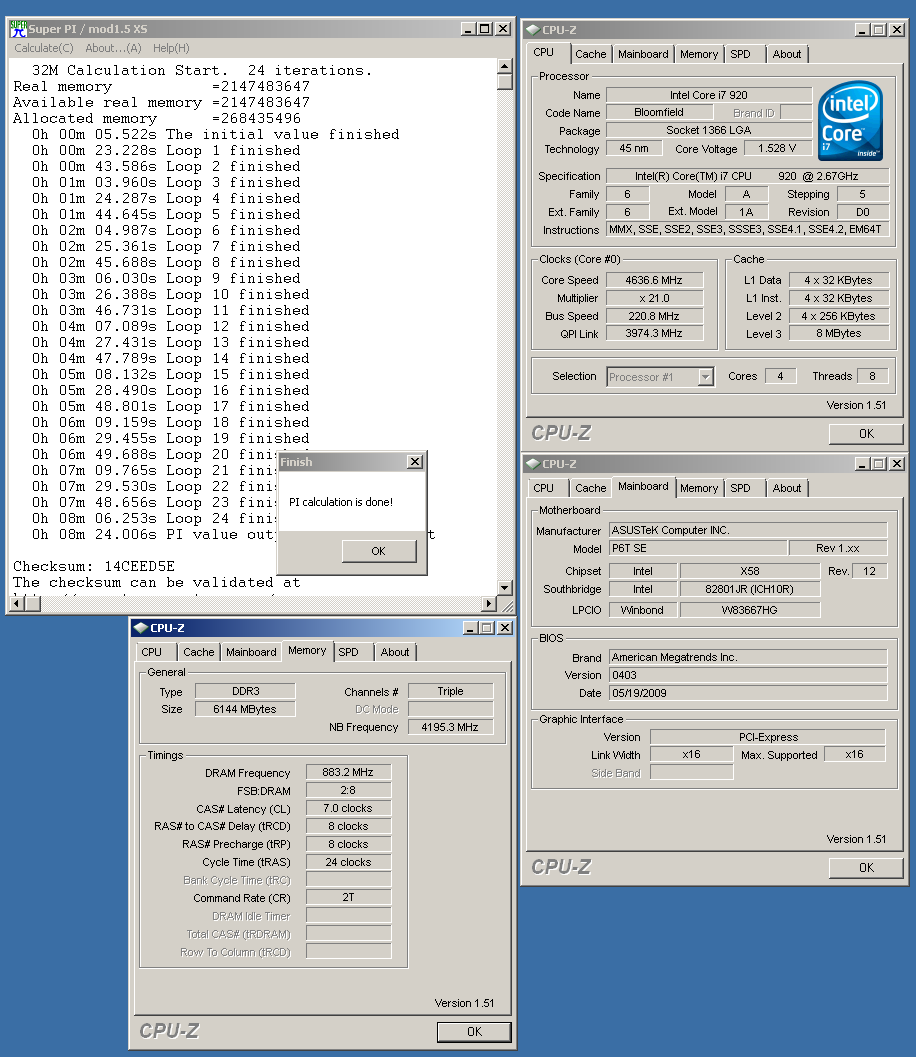This screenshot has height=1057, width=916.
Task: Click CPU-Z icon in CPU window title bar
Action: [x=532, y=30]
